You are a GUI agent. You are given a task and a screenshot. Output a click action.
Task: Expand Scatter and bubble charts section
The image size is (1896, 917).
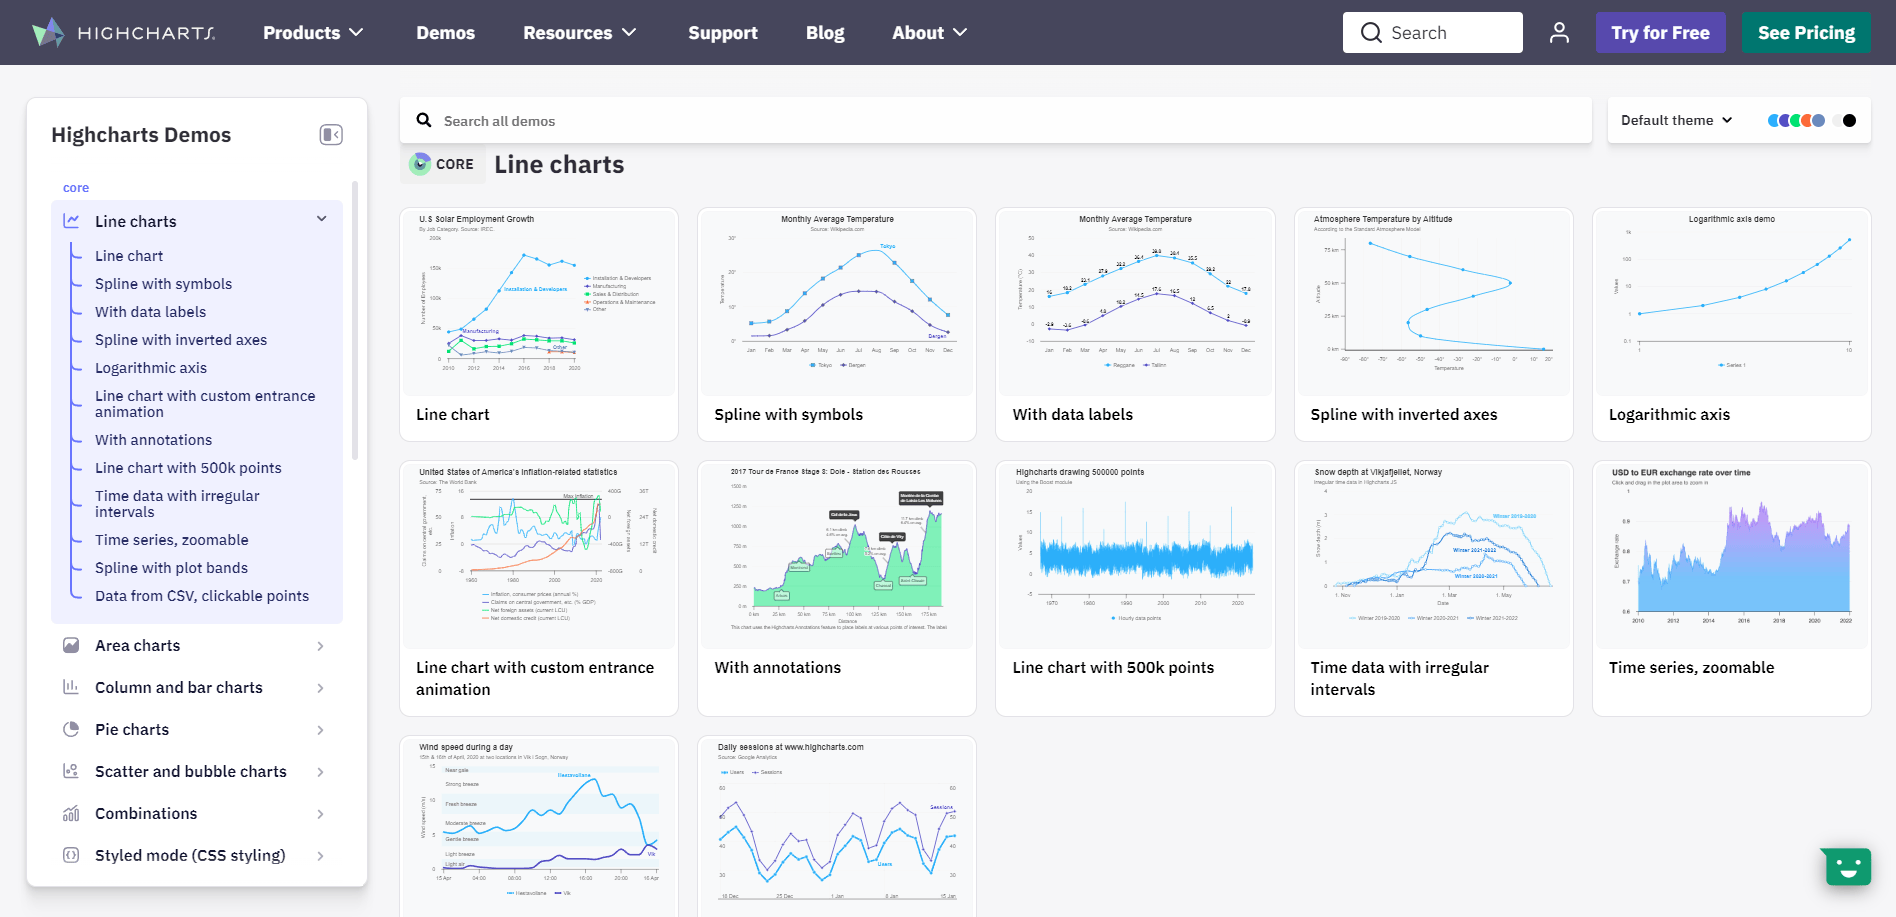(321, 773)
